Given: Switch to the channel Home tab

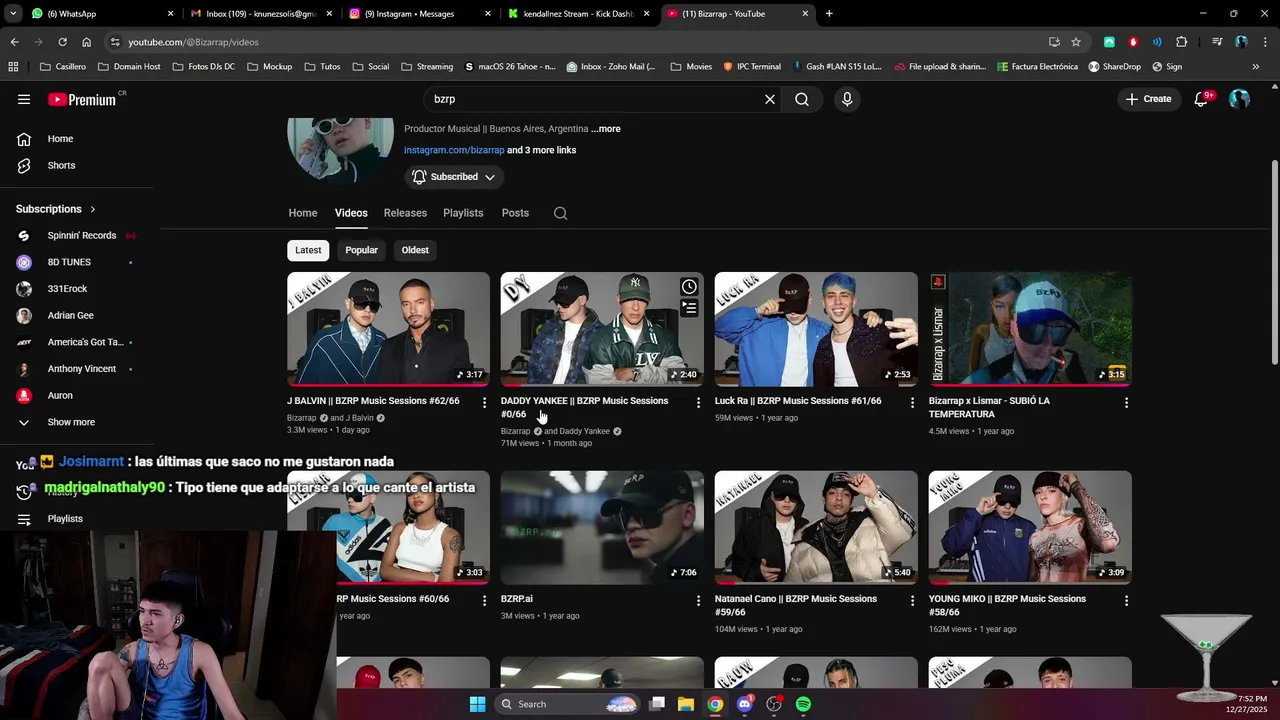Looking at the screenshot, I should [303, 213].
